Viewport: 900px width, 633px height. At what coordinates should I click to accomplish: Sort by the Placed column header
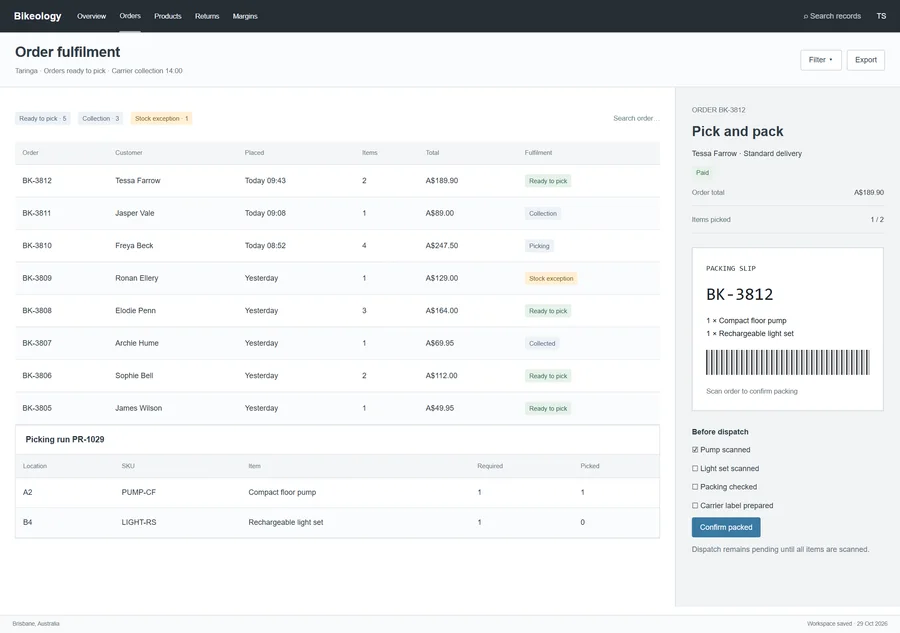tap(254, 153)
